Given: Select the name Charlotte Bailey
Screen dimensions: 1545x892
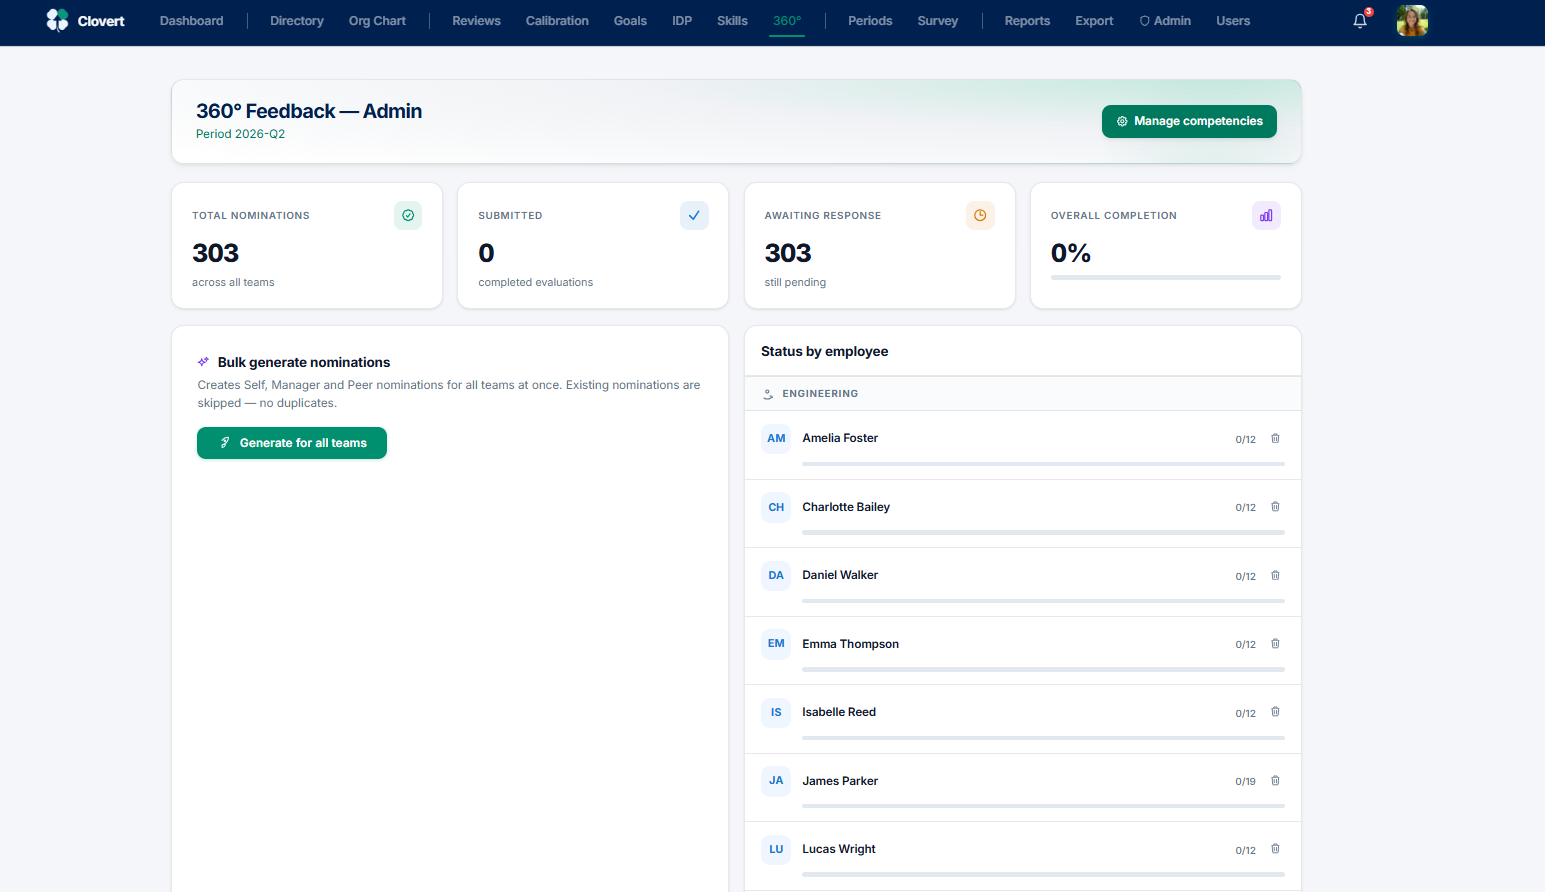Looking at the screenshot, I should click(846, 507).
